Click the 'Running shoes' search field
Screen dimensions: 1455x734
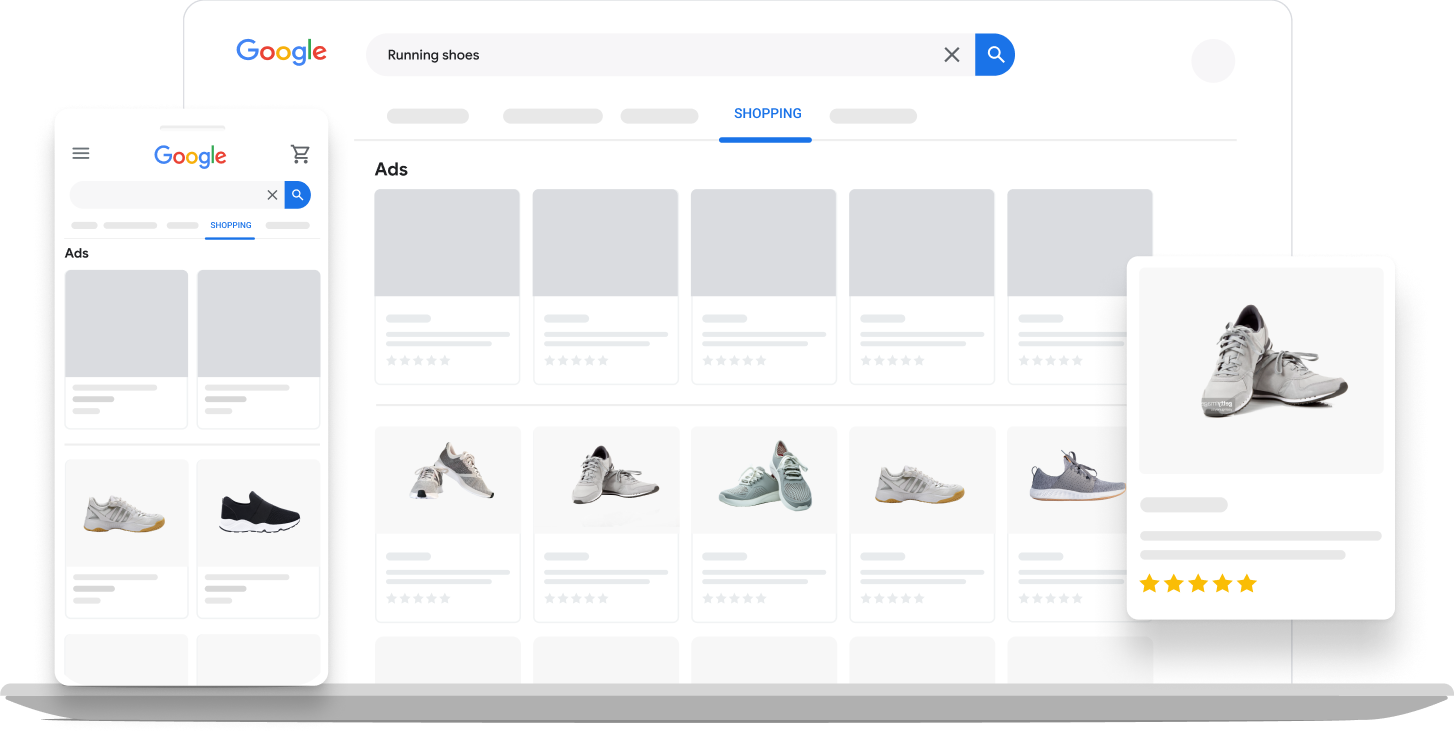[x=670, y=55]
